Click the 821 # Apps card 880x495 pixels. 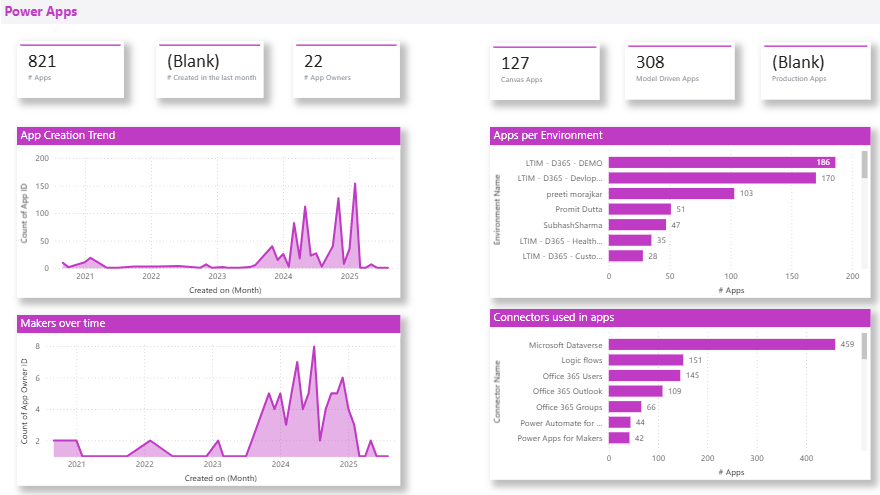pos(70,70)
